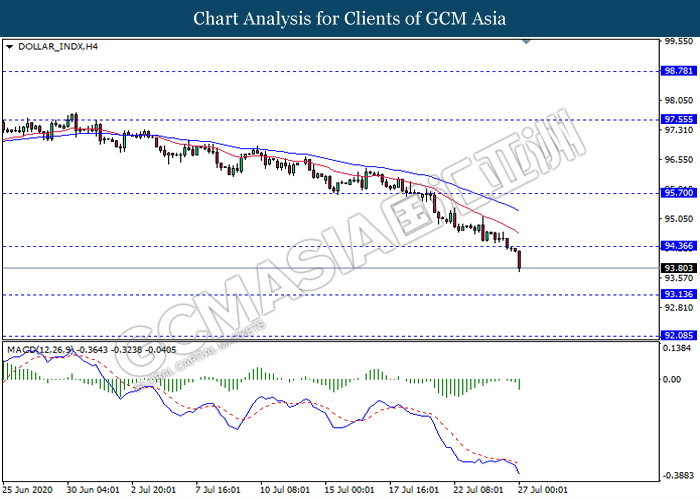Click the MACD(12,26,9) indicator label
Viewport: 700px width, 500px height.
(36, 348)
